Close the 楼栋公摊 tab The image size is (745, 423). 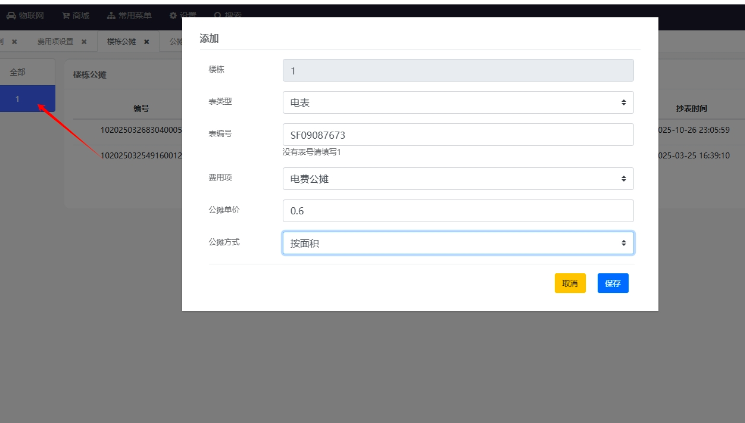pos(147,42)
